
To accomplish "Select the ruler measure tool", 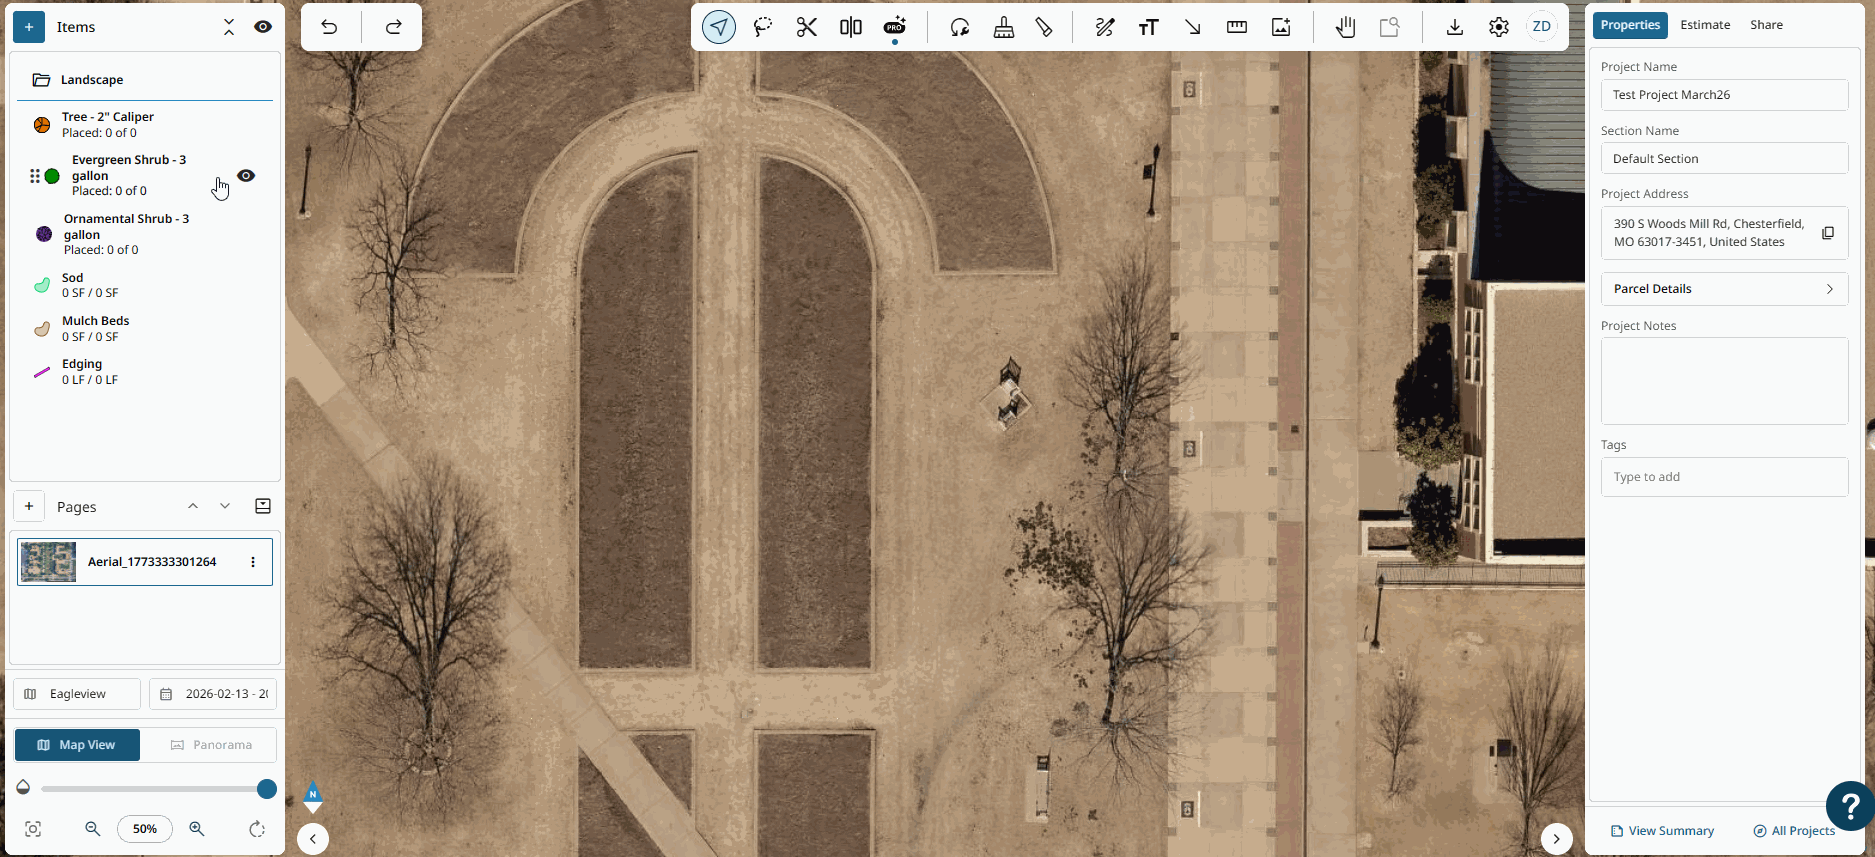I will click(1237, 27).
